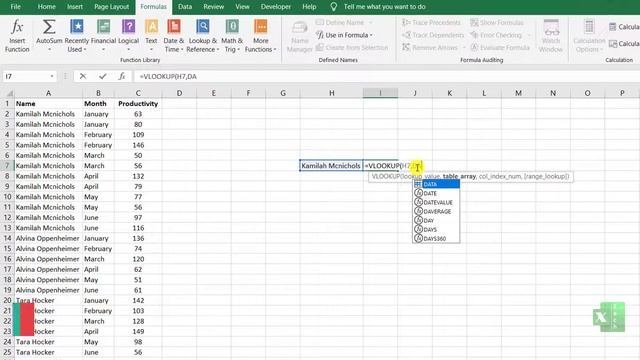The image size is (640, 360).
Task: Click table_array in VLOOKUP tooltip
Action: pyautogui.click(x=459, y=176)
